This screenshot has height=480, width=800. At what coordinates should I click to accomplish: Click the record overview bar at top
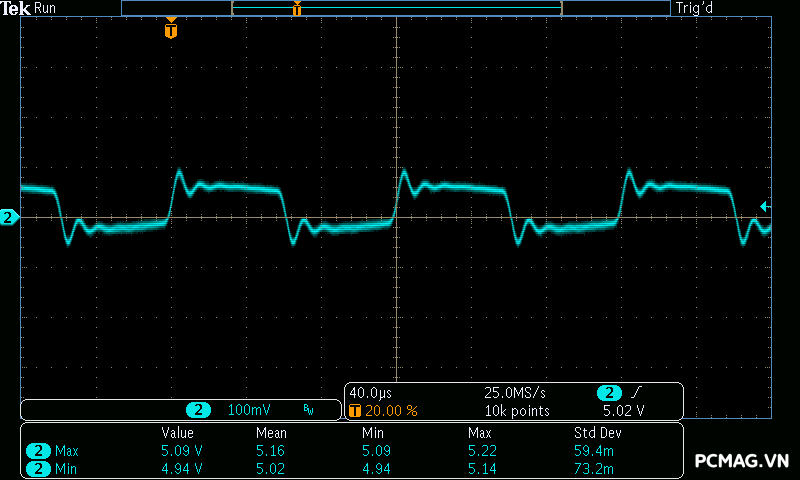[x=395, y=8]
